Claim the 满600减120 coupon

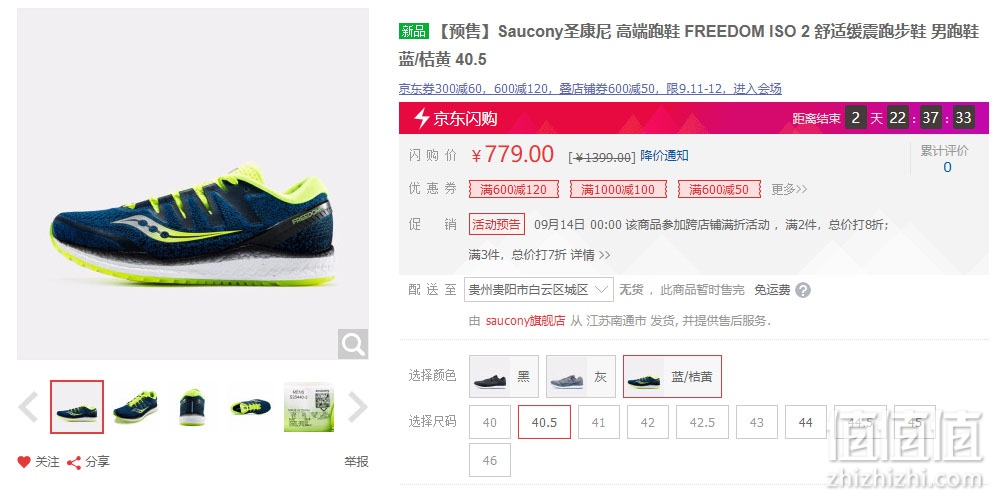[513, 189]
